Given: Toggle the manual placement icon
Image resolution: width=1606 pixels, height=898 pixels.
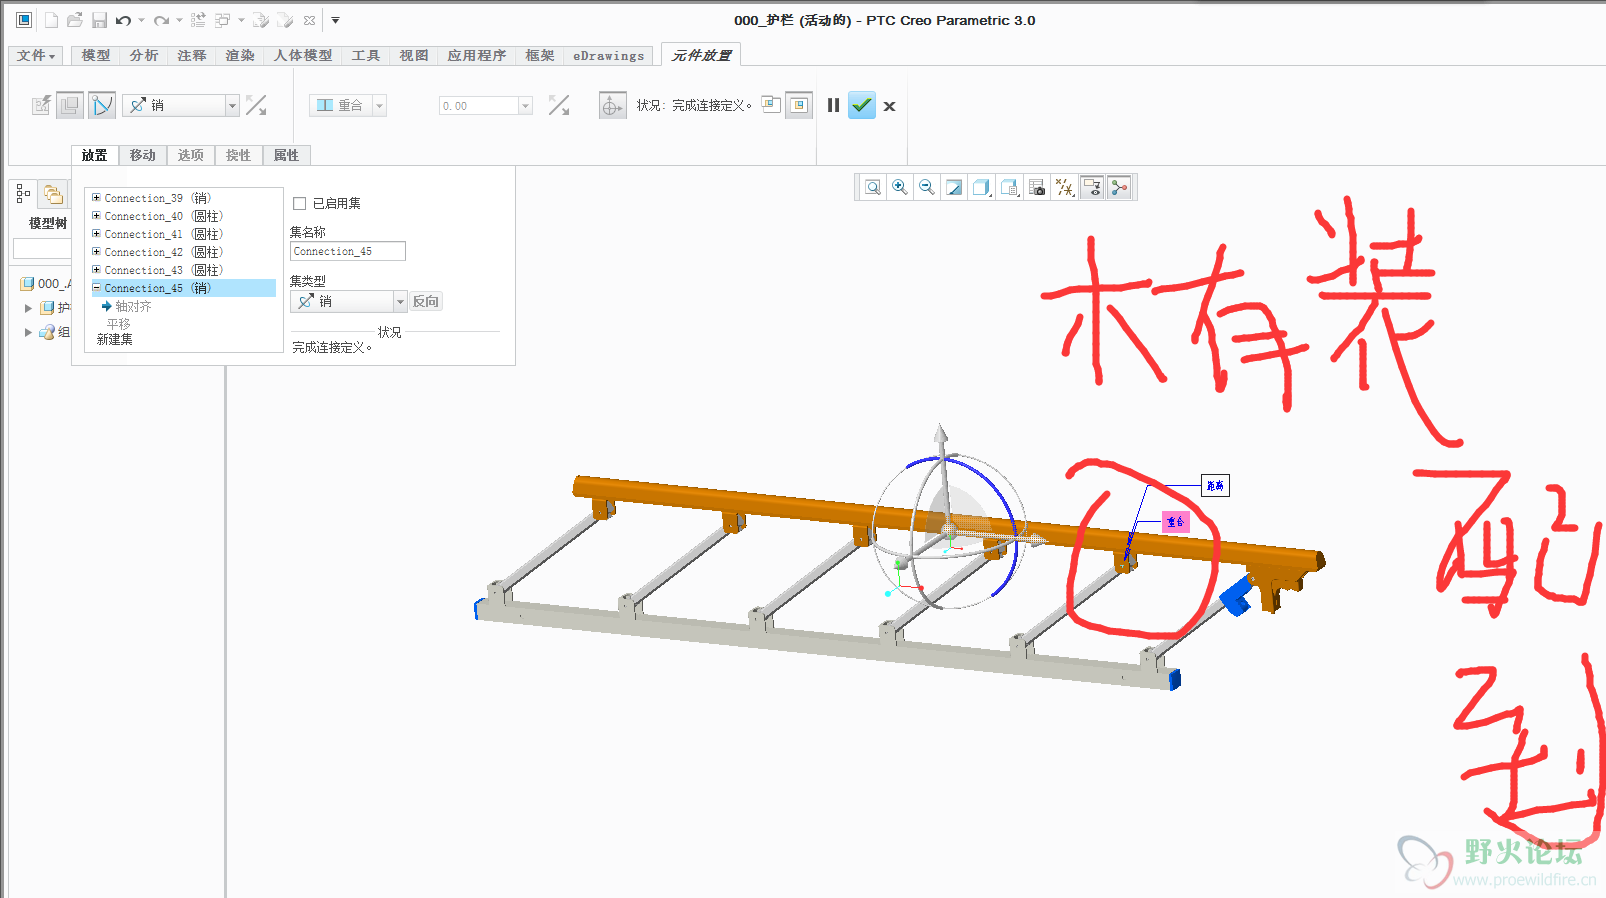Looking at the screenshot, I should [x=70, y=105].
